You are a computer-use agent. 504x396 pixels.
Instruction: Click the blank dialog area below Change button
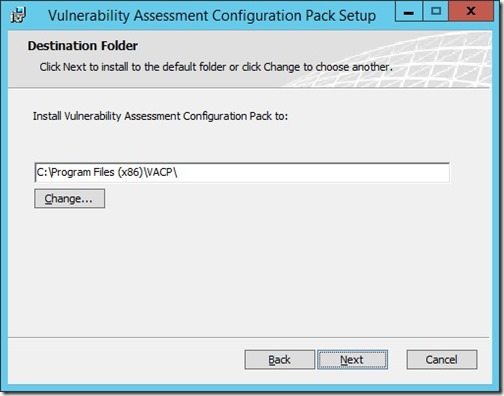coord(248,272)
